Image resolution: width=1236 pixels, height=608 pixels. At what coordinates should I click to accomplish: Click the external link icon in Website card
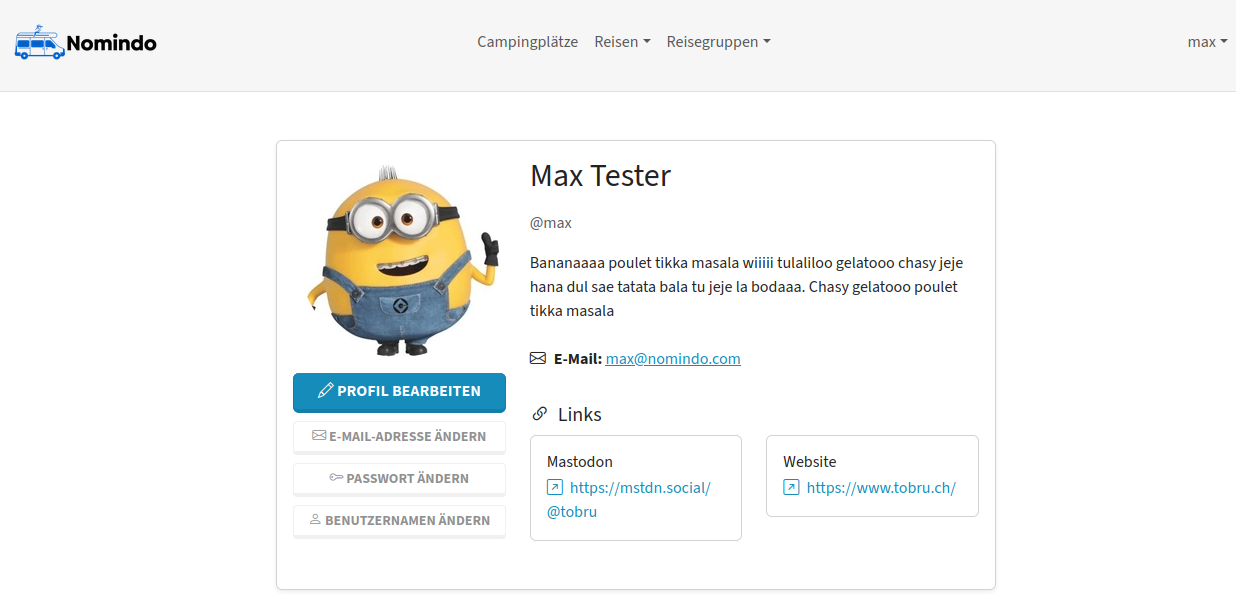791,488
